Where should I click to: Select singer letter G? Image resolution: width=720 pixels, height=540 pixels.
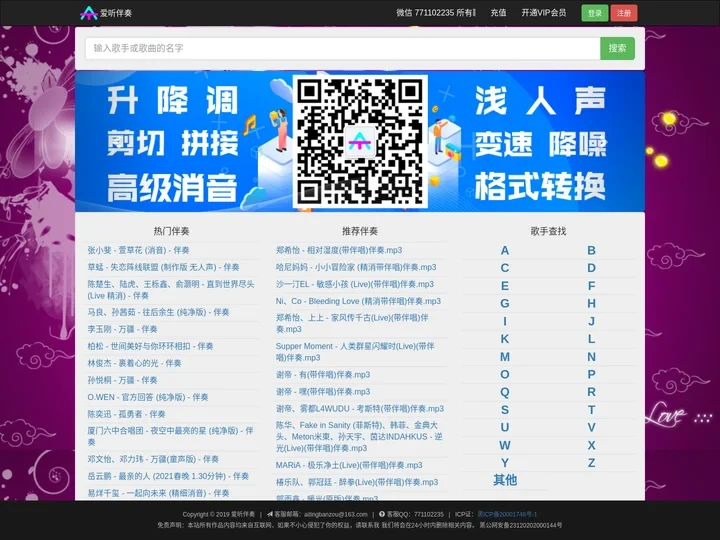click(505, 304)
